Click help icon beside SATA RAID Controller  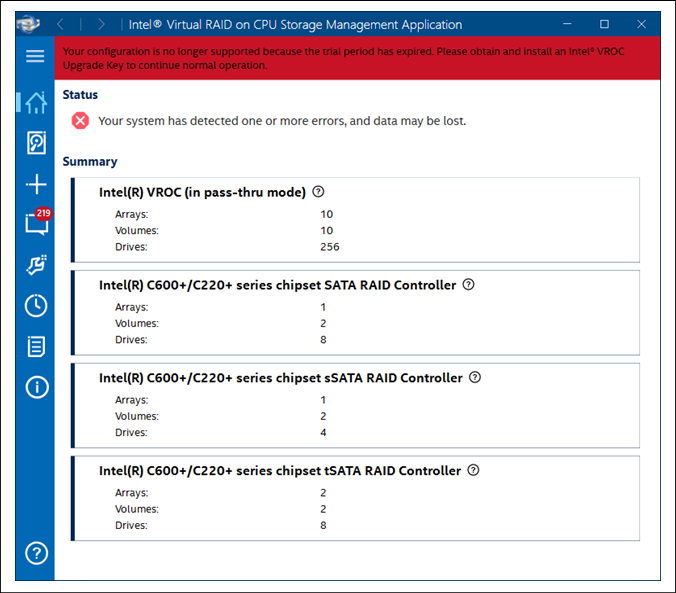[469, 285]
